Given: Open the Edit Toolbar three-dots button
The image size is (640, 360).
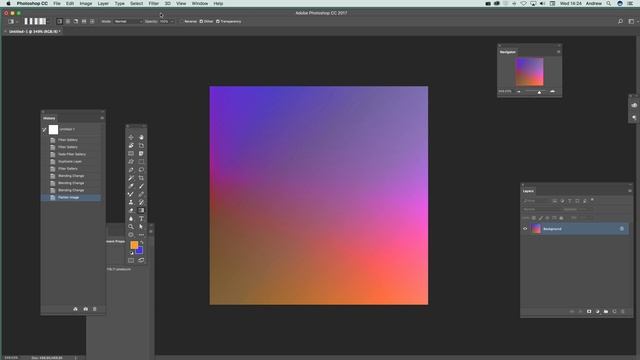Looking at the screenshot, I should (x=141, y=235).
